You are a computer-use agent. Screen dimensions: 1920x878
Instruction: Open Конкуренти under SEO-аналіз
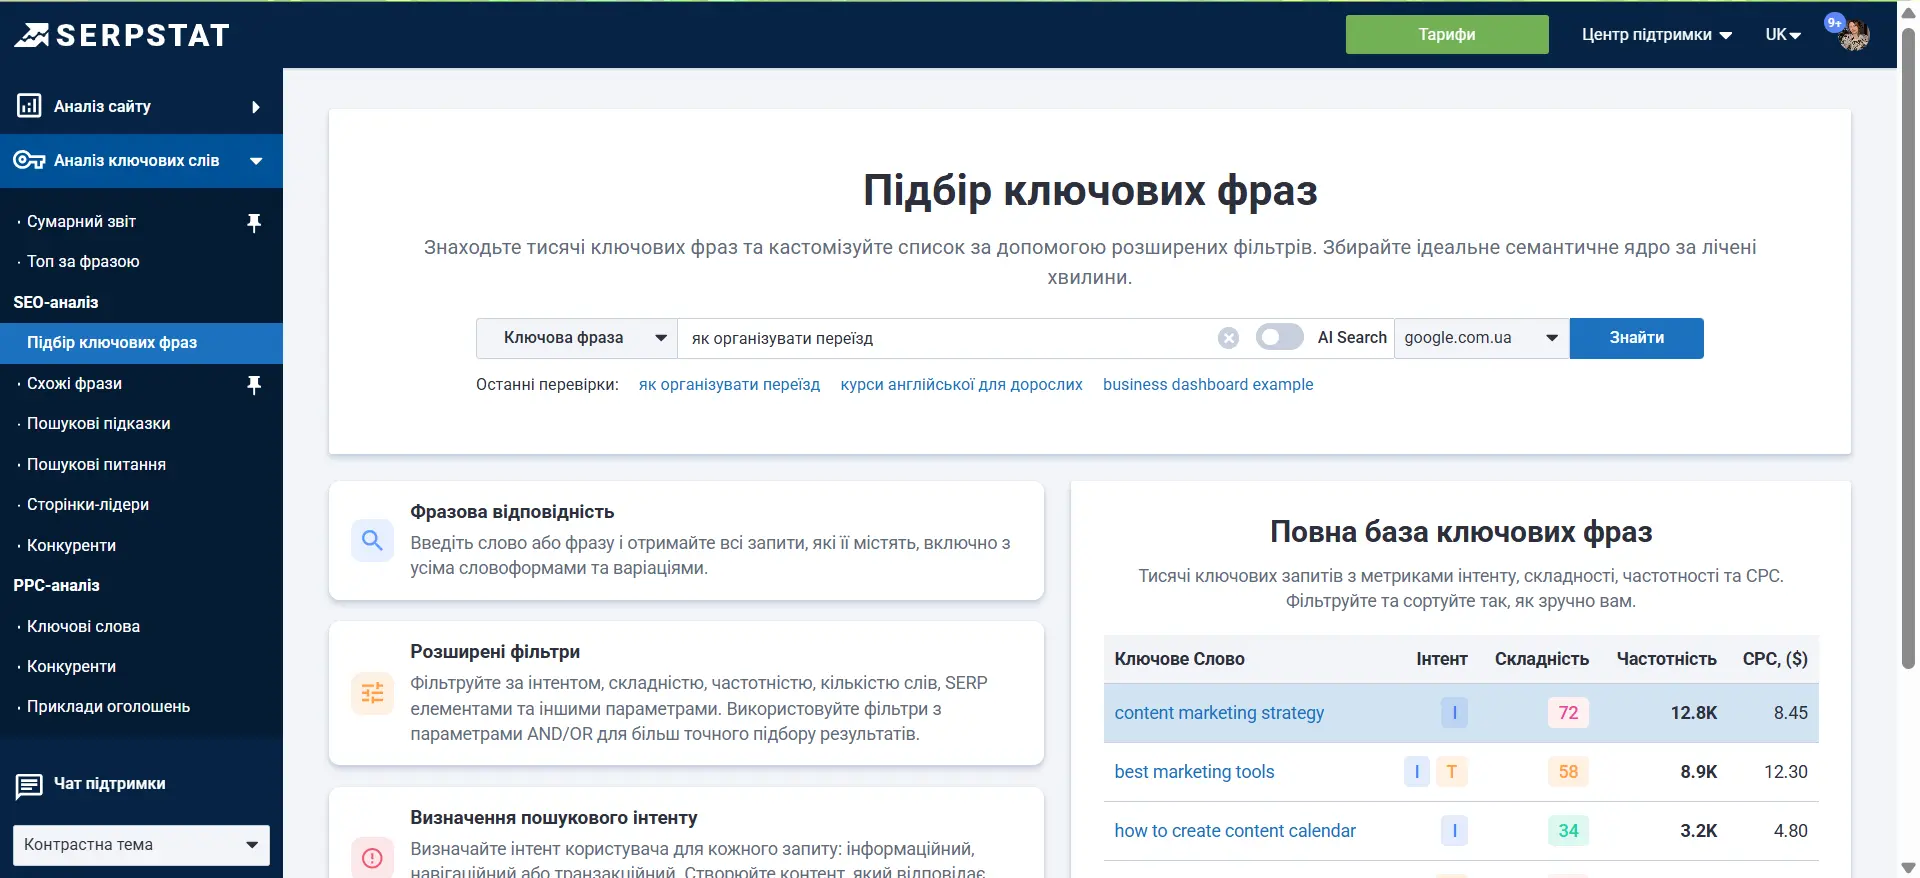71,546
